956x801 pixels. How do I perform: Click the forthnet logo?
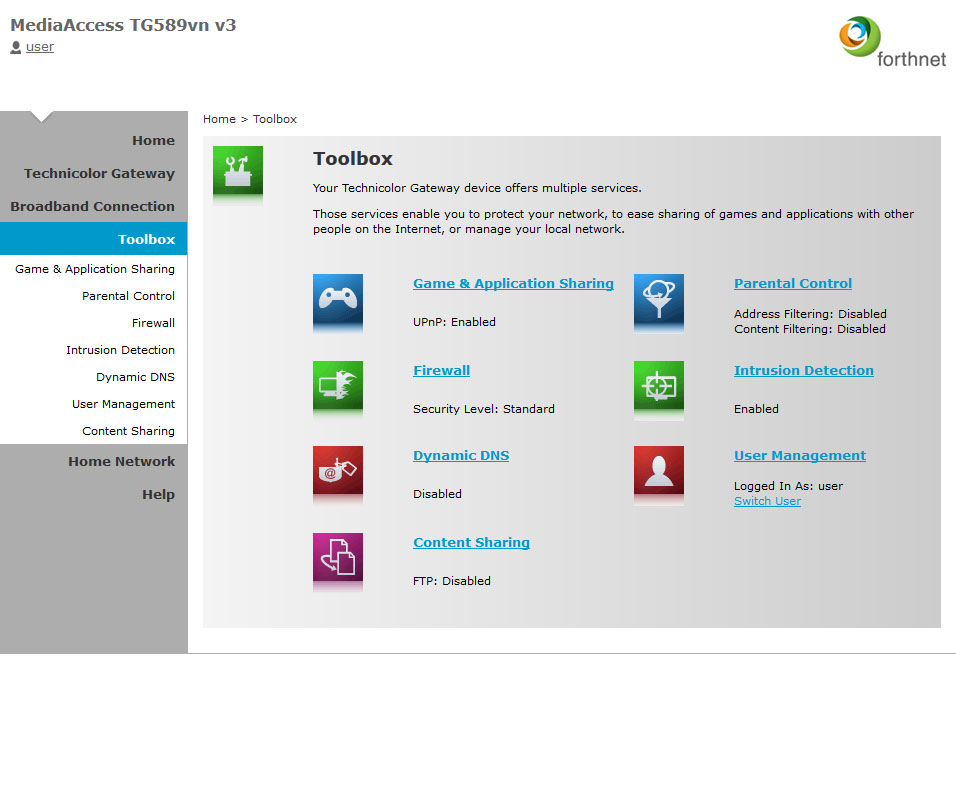tap(892, 41)
